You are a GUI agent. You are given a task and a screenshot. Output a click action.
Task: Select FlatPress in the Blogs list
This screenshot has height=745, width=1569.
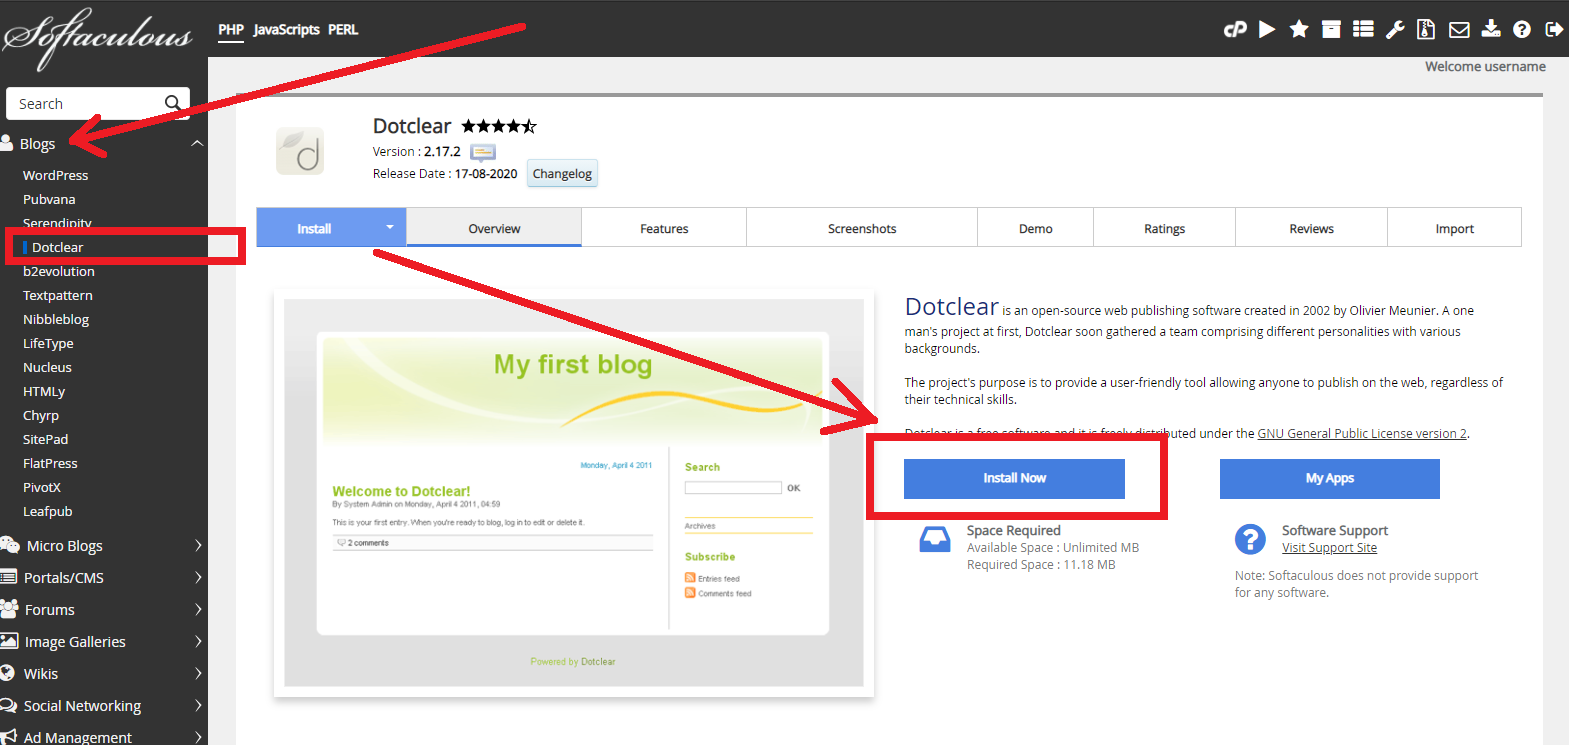pos(50,463)
